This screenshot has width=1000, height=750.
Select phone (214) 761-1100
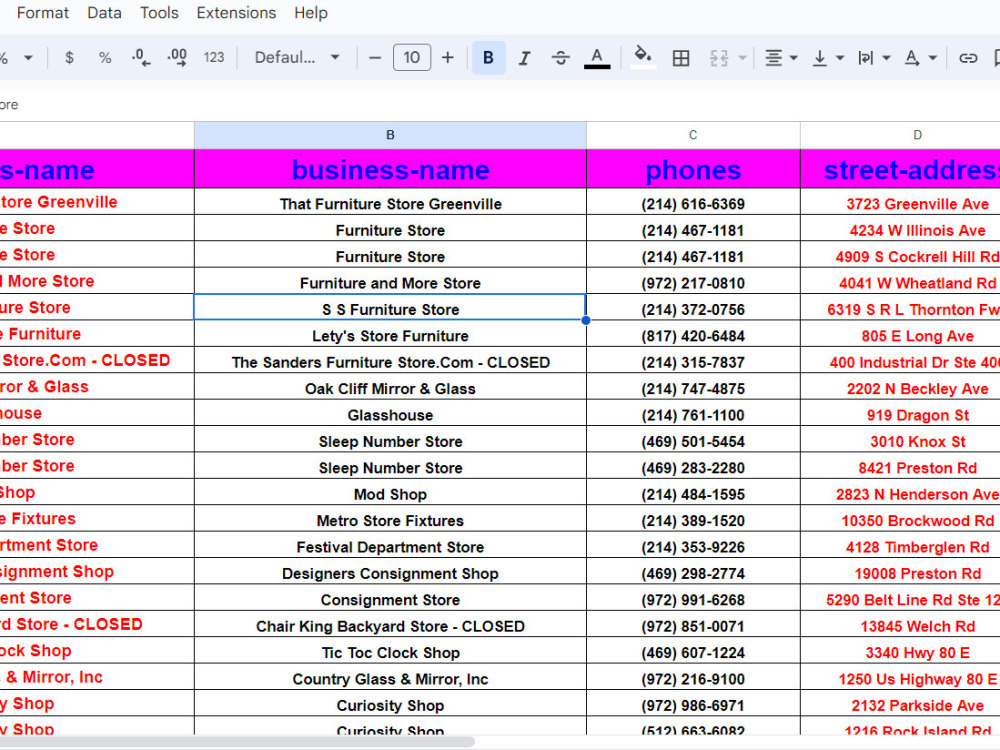(693, 415)
